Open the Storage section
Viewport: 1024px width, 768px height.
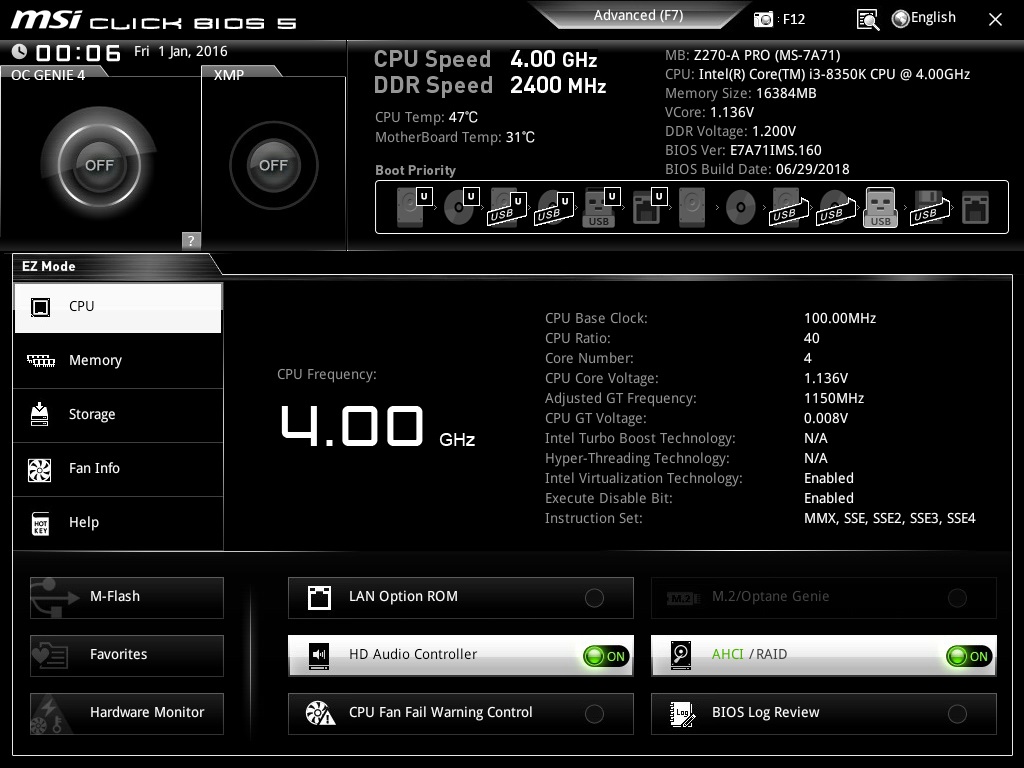pyautogui.click(x=118, y=415)
